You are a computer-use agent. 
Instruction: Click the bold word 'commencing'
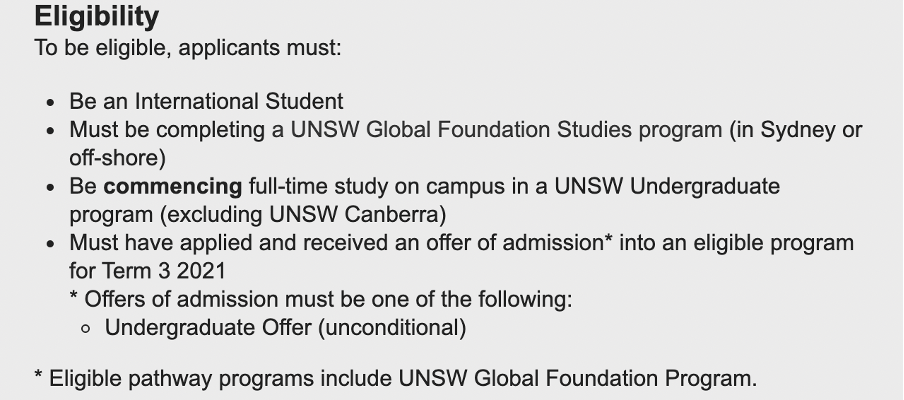(173, 187)
